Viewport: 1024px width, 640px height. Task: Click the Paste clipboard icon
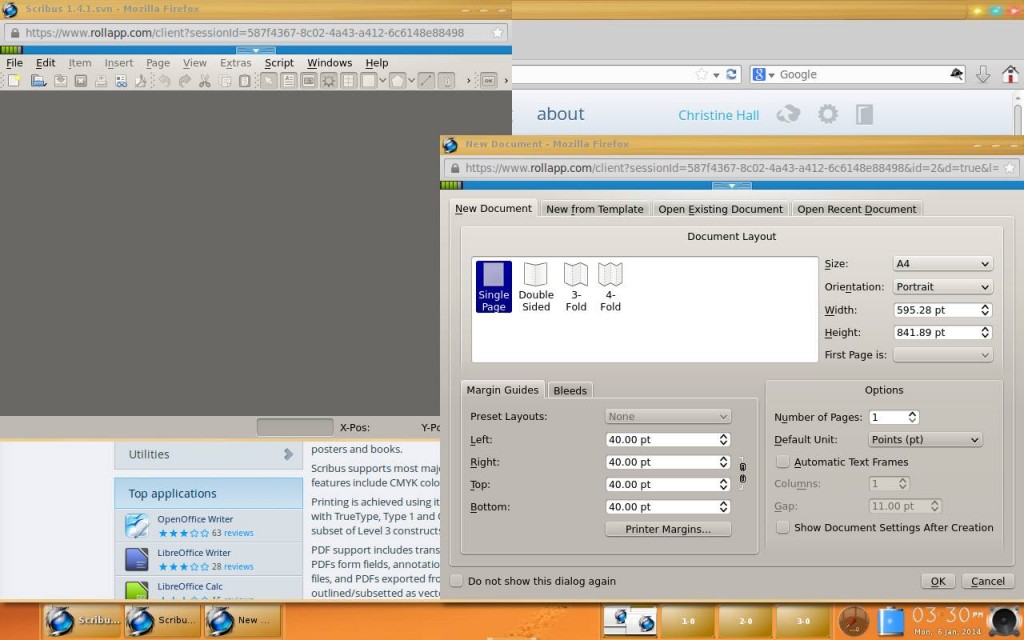pyautogui.click(x=244, y=81)
